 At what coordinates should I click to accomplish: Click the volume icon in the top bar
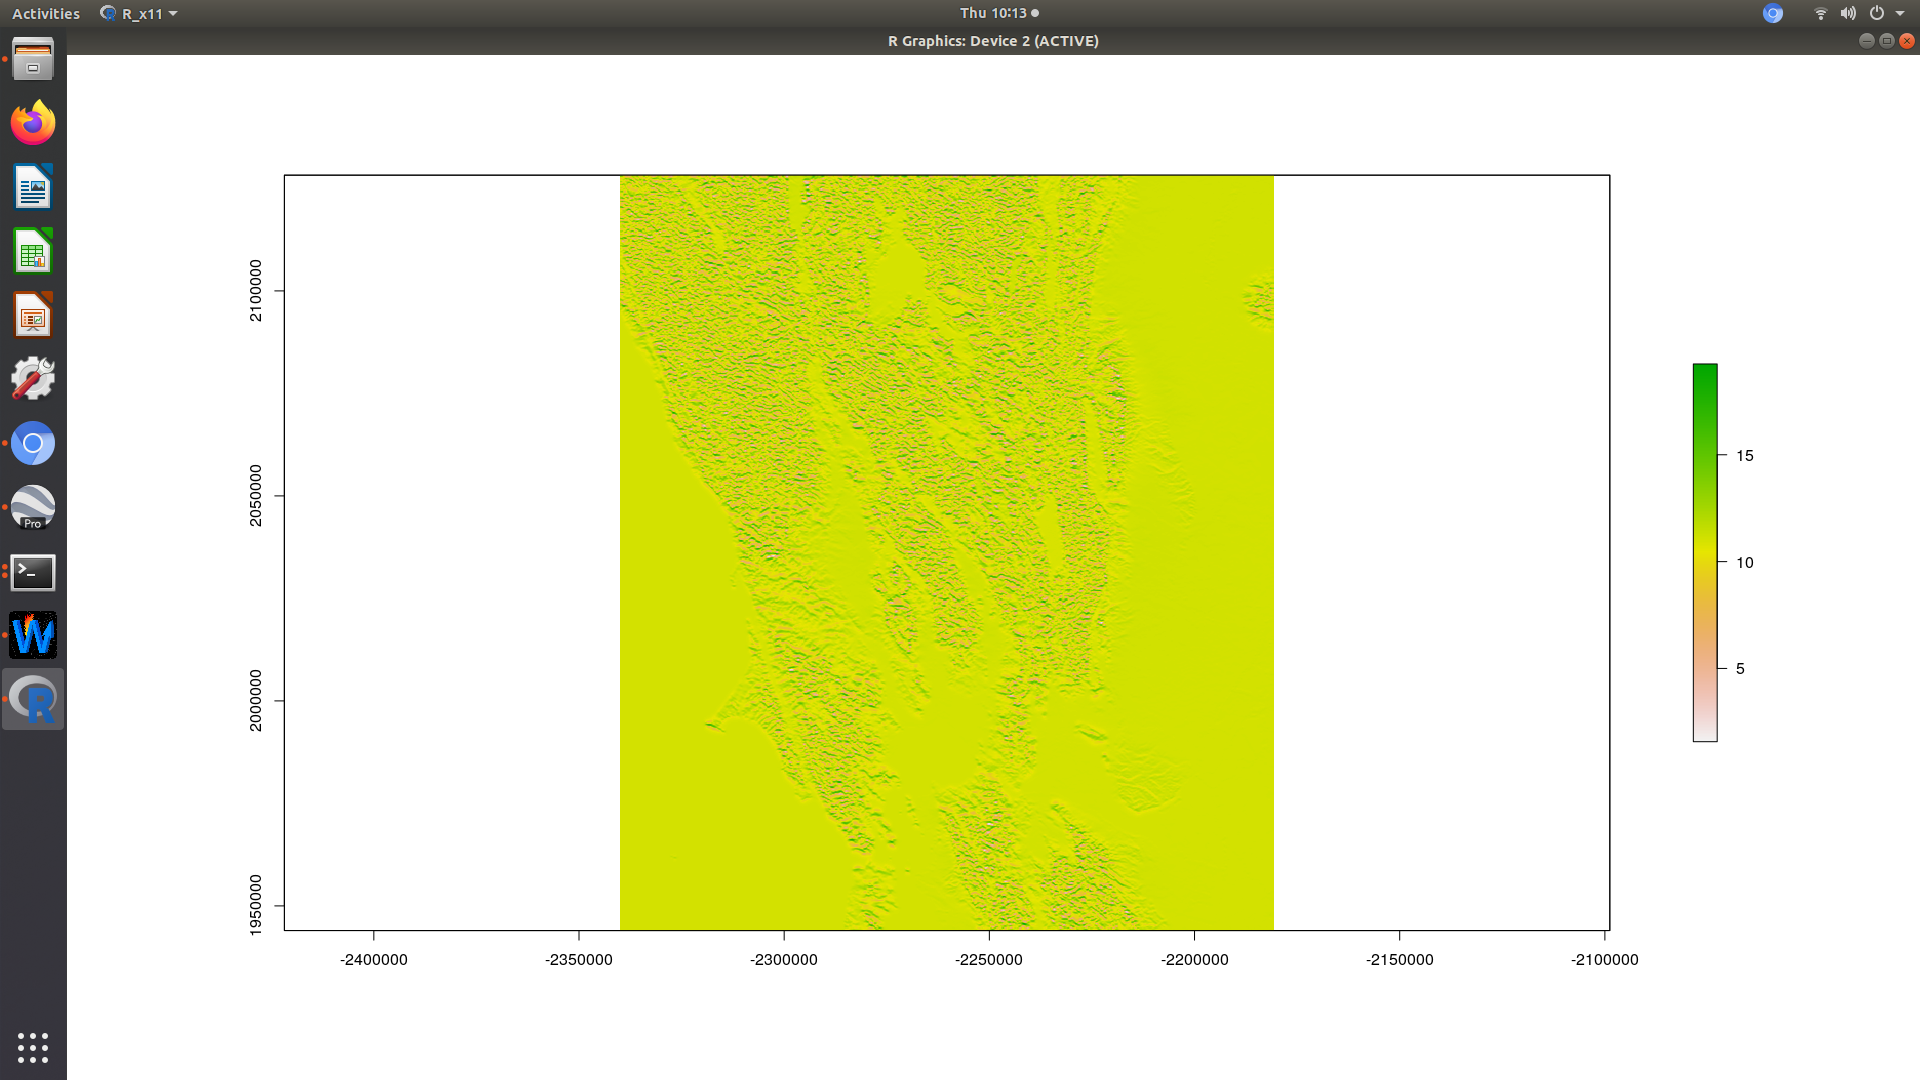(1848, 13)
